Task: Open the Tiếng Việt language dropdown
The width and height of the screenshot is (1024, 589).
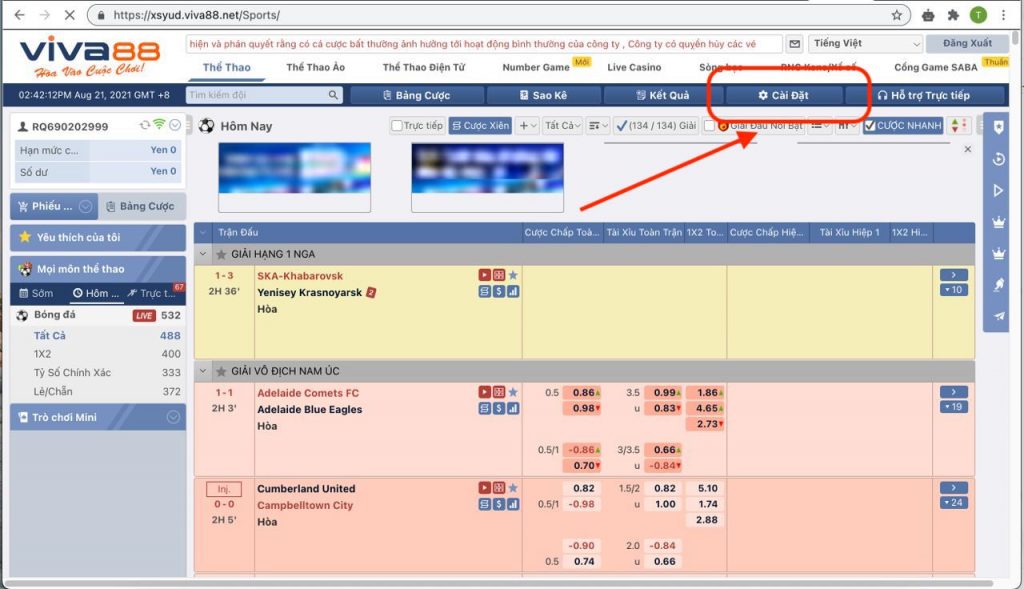Action: (x=865, y=44)
